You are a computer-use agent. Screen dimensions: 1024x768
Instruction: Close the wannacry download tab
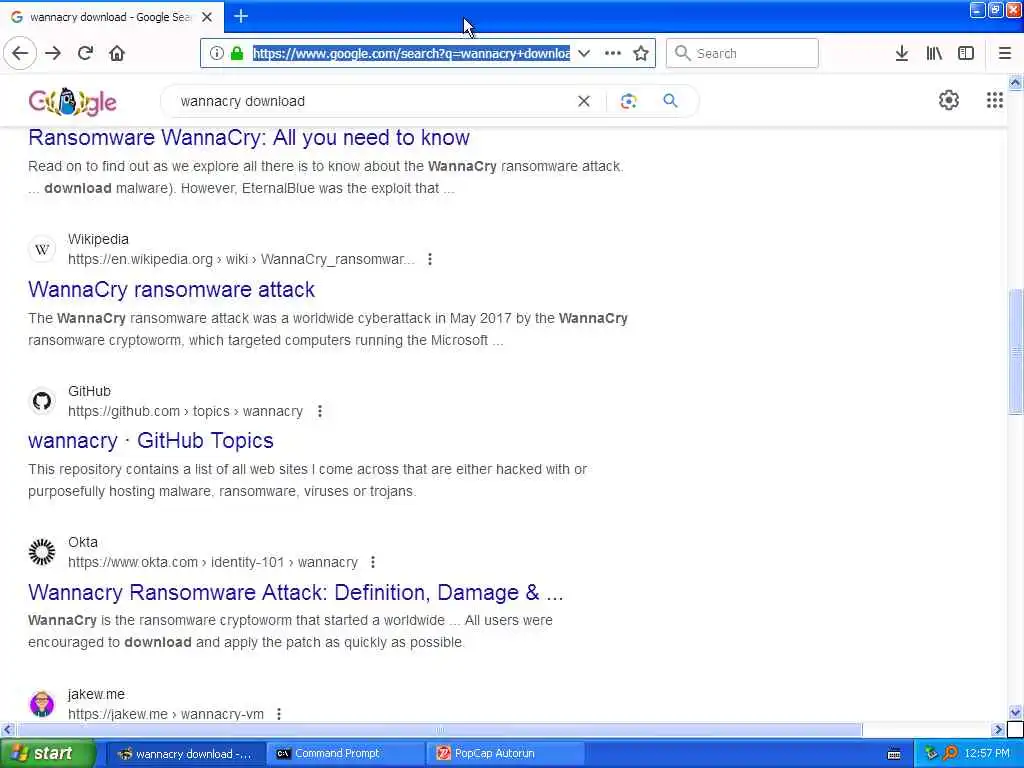207,17
